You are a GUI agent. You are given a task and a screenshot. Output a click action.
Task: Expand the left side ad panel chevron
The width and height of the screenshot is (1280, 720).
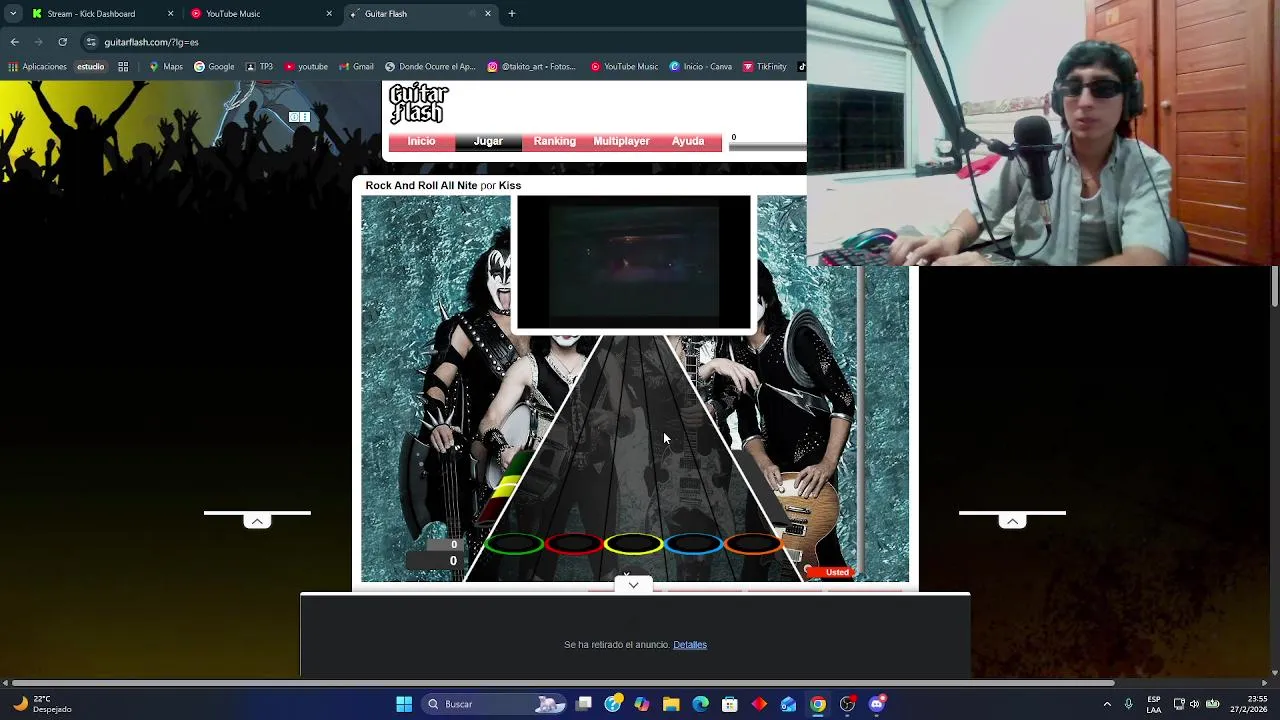[257, 521]
